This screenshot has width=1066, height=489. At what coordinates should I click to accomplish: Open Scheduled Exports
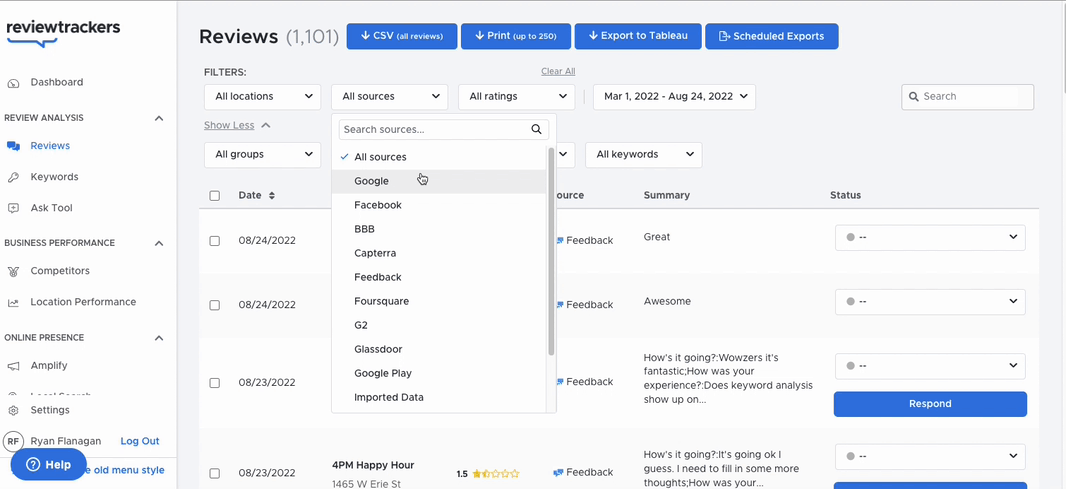click(x=772, y=36)
